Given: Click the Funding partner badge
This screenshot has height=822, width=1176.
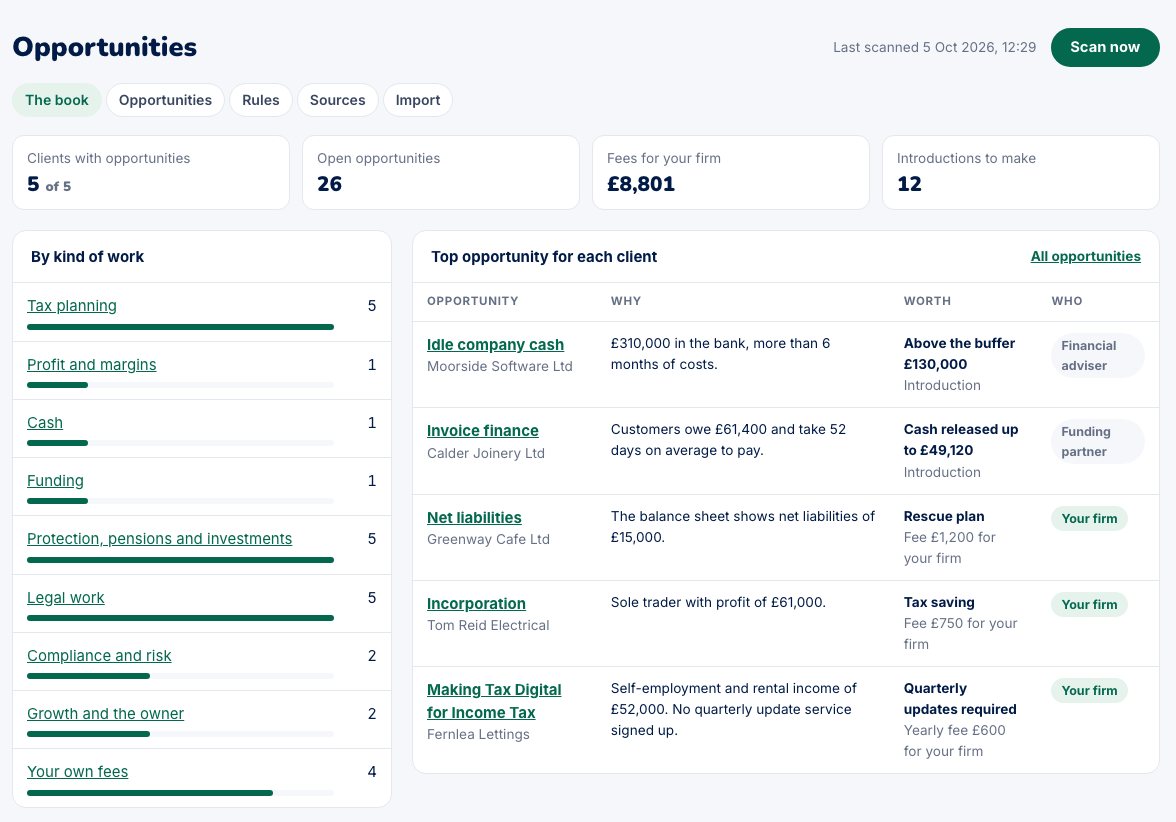Looking at the screenshot, I should click(1097, 442).
